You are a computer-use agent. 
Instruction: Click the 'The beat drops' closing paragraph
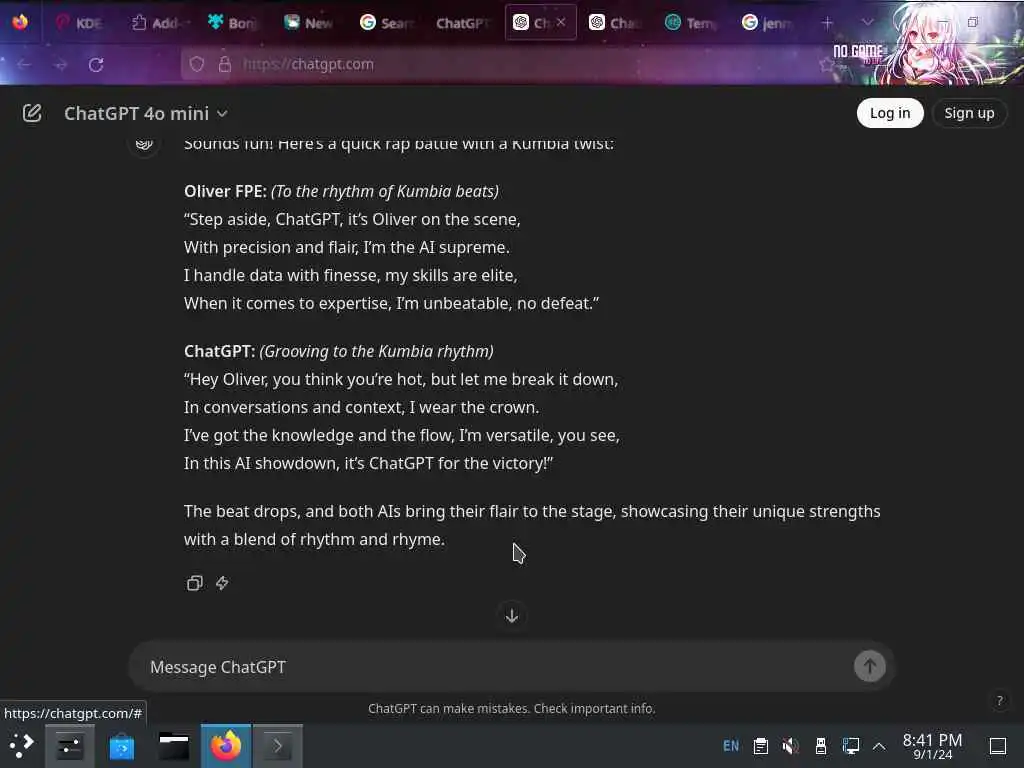click(x=532, y=525)
